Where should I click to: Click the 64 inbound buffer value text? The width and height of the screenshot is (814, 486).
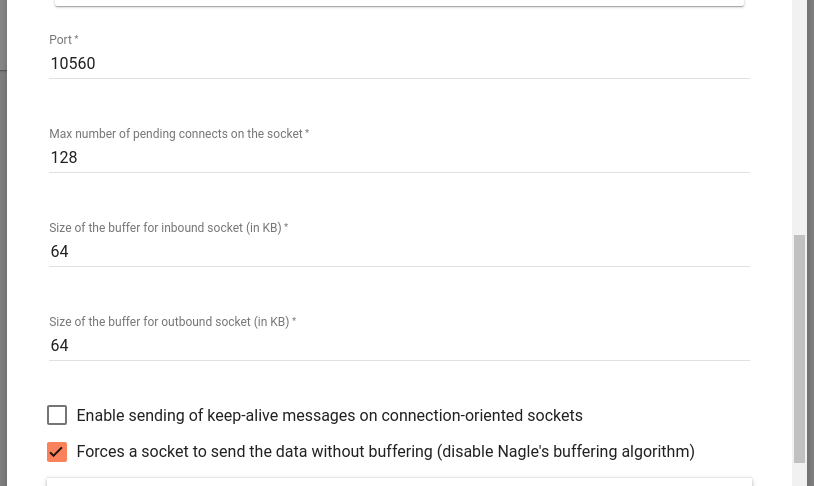[59, 251]
